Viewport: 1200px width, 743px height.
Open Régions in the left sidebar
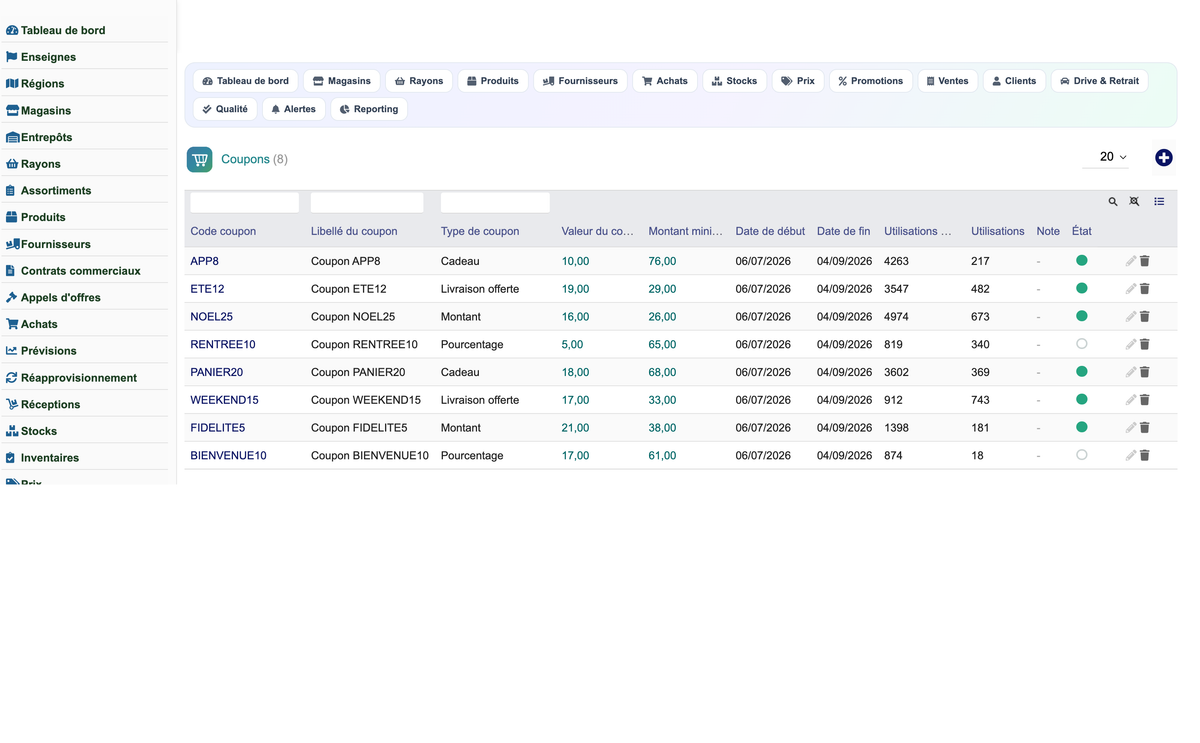pyautogui.click(x=43, y=84)
